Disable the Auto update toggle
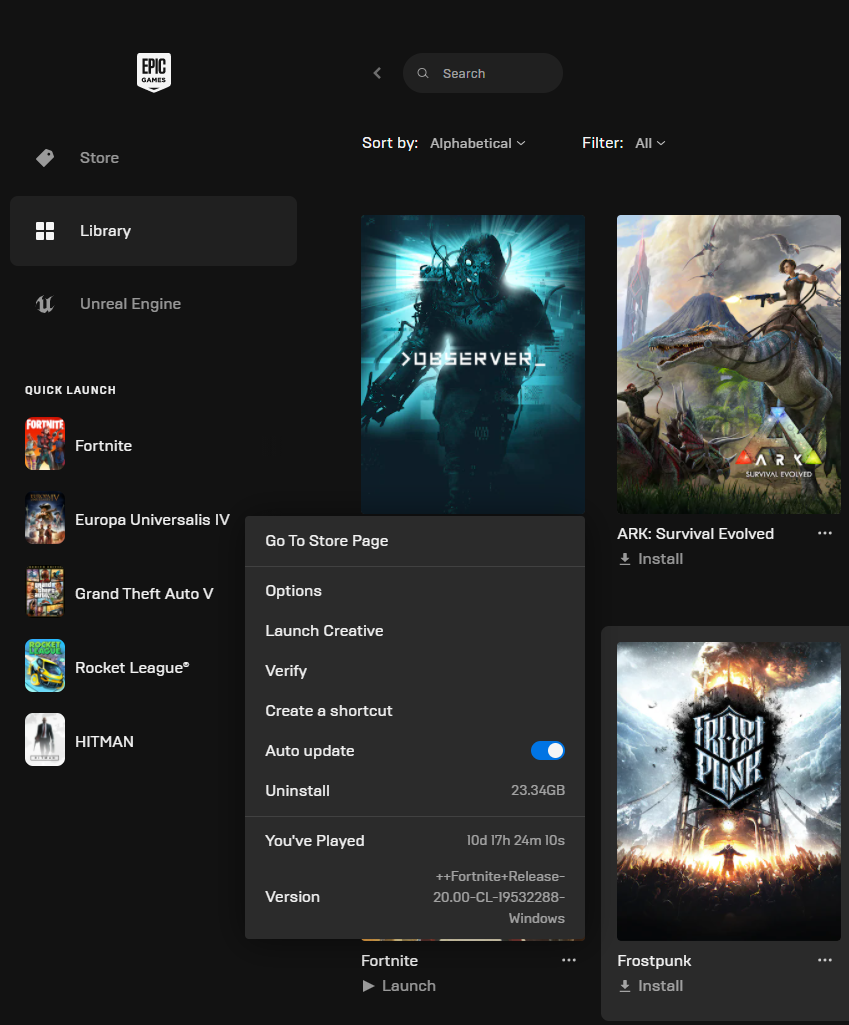 pos(548,750)
